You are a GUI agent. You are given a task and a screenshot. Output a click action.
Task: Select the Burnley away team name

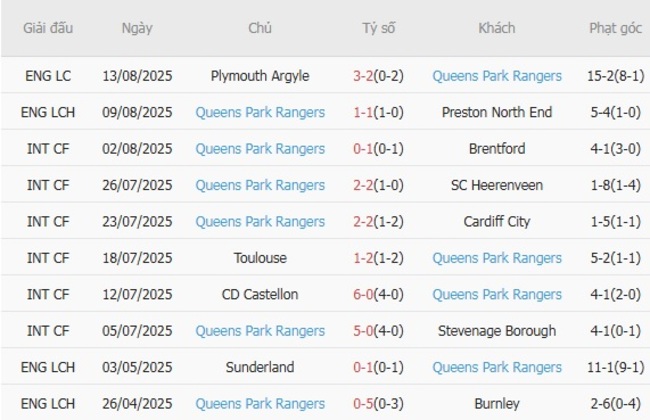point(497,404)
